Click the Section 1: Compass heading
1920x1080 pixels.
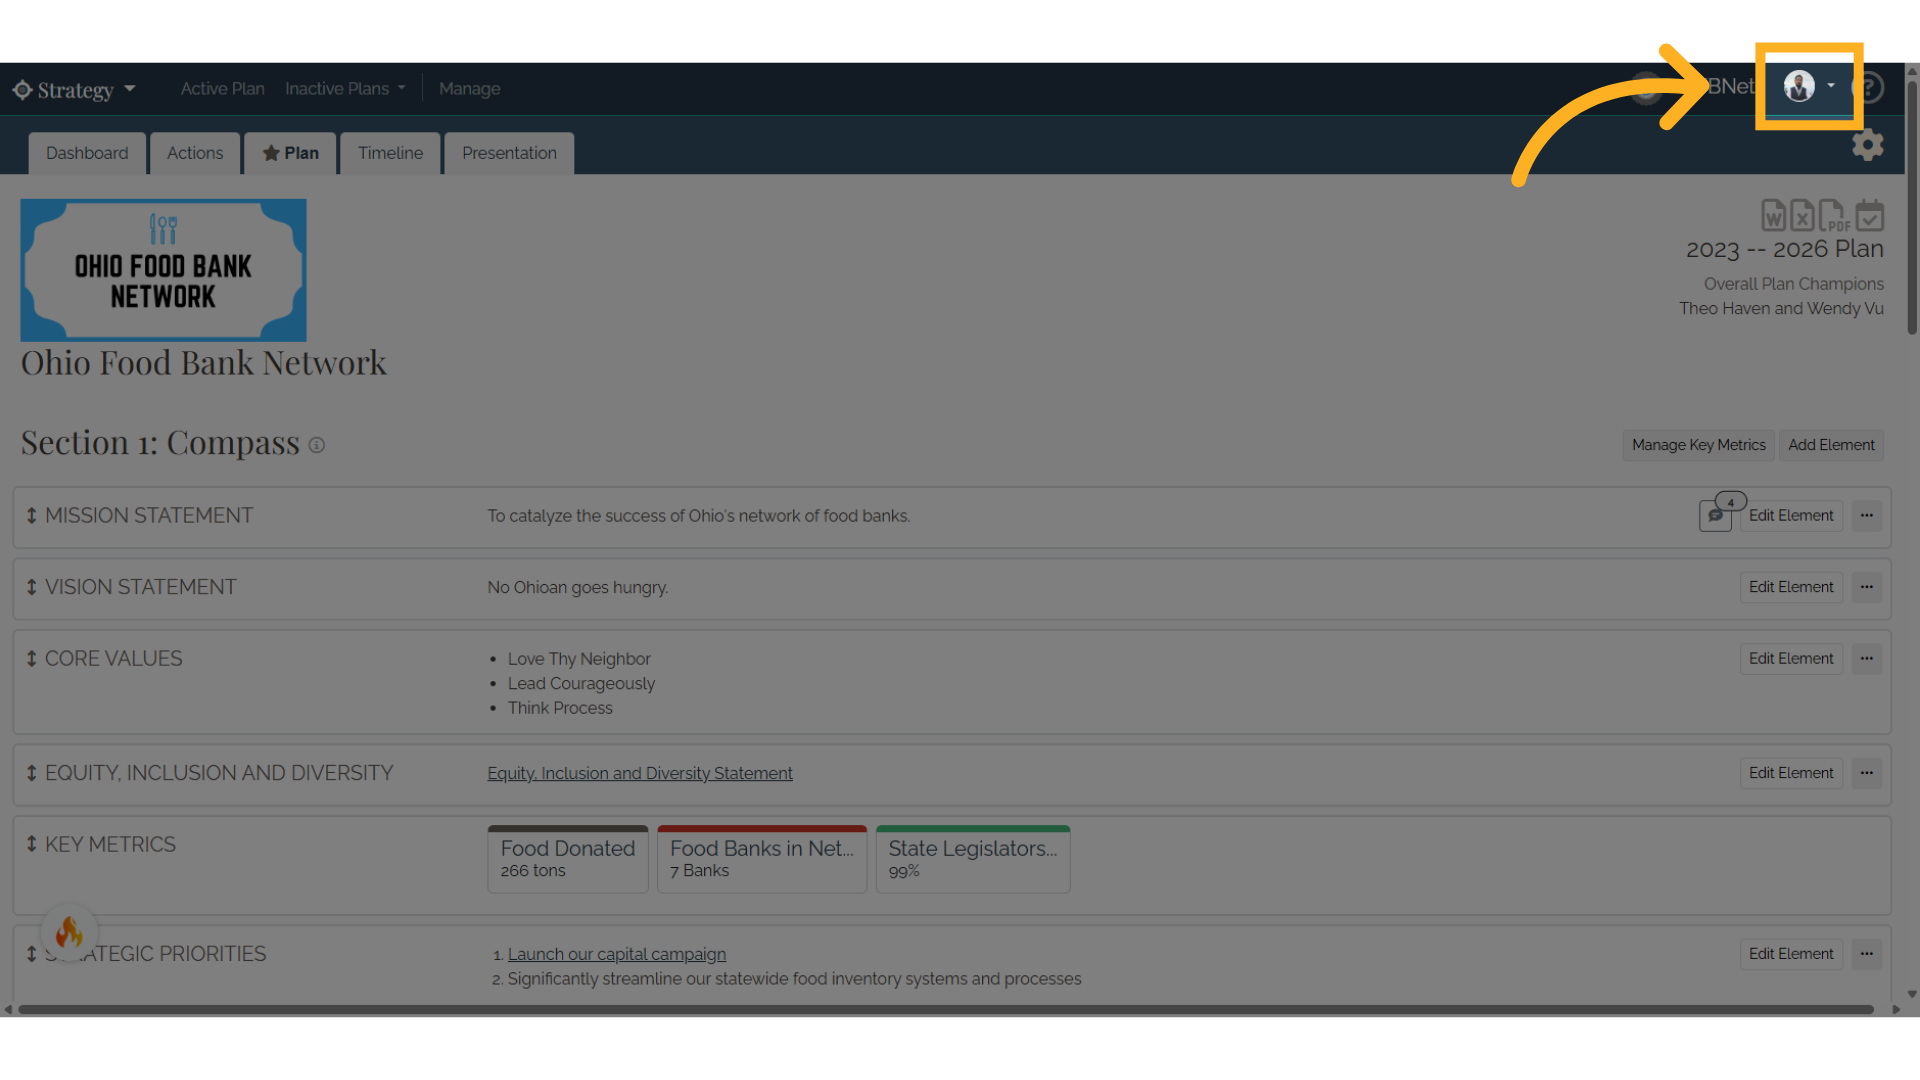click(160, 443)
